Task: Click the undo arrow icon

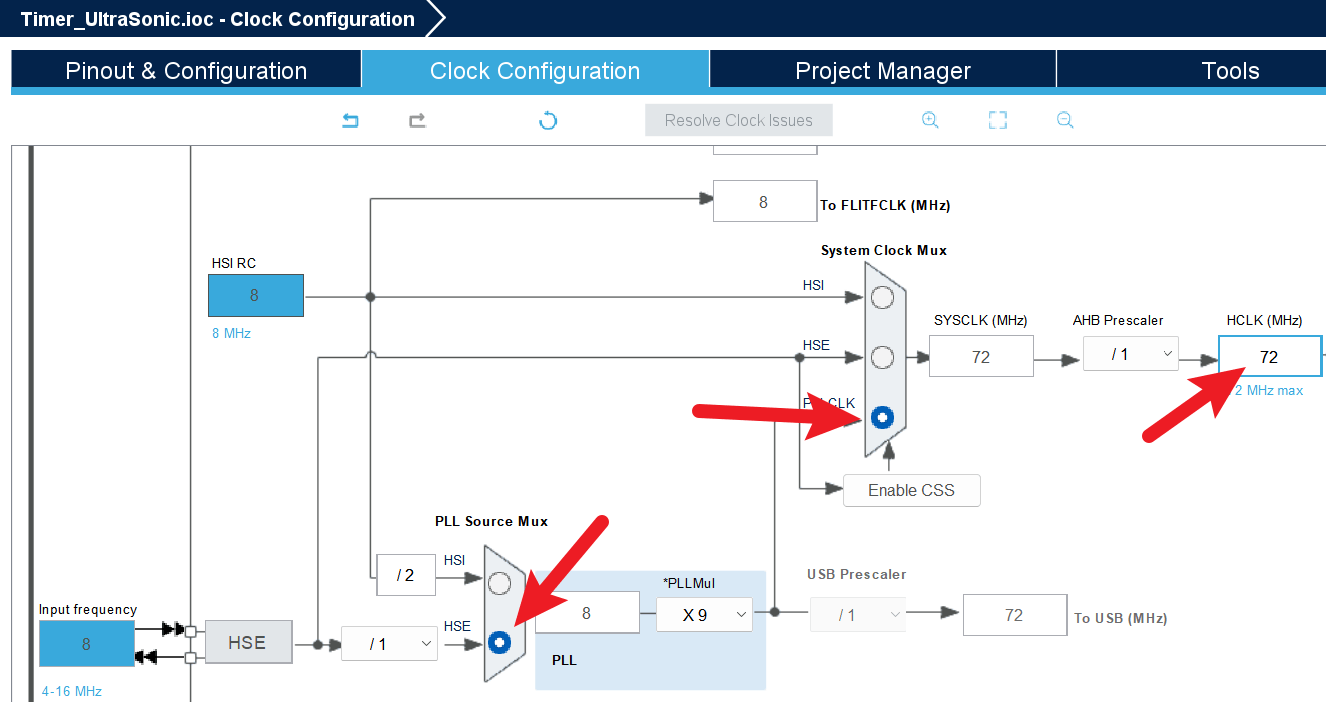Action: (x=350, y=121)
